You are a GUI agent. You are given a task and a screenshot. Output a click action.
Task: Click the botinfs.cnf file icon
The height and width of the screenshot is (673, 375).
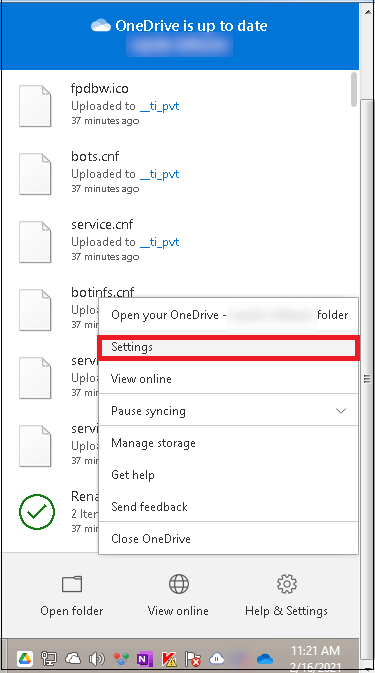[x=35, y=310]
